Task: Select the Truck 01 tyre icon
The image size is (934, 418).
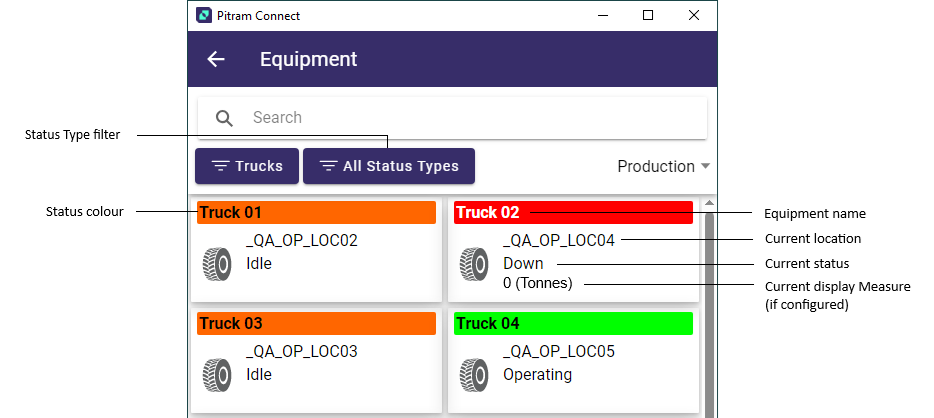Action: point(217,264)
